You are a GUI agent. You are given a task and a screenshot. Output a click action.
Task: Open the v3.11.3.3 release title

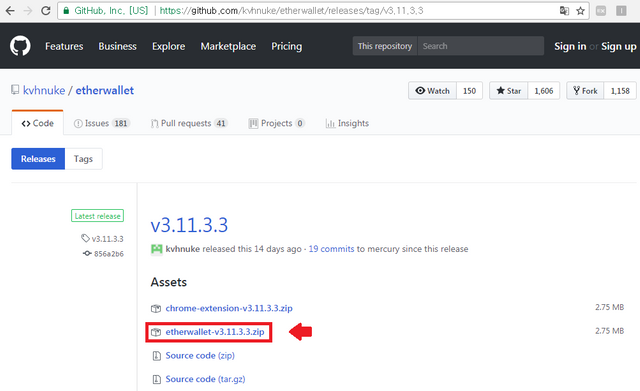pyautogui.click(x=189, y=225)
